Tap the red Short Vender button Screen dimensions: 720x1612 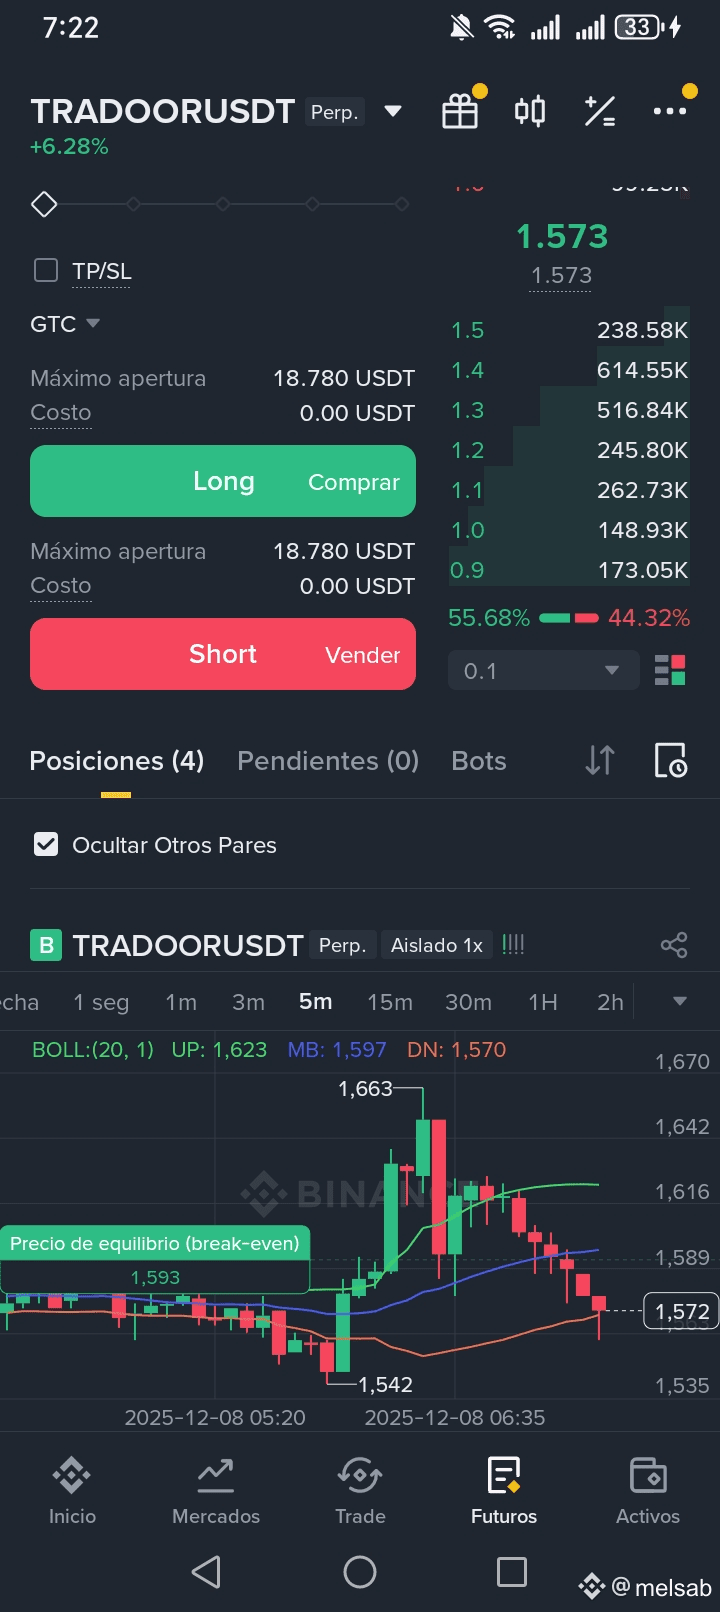click(223, 654)
